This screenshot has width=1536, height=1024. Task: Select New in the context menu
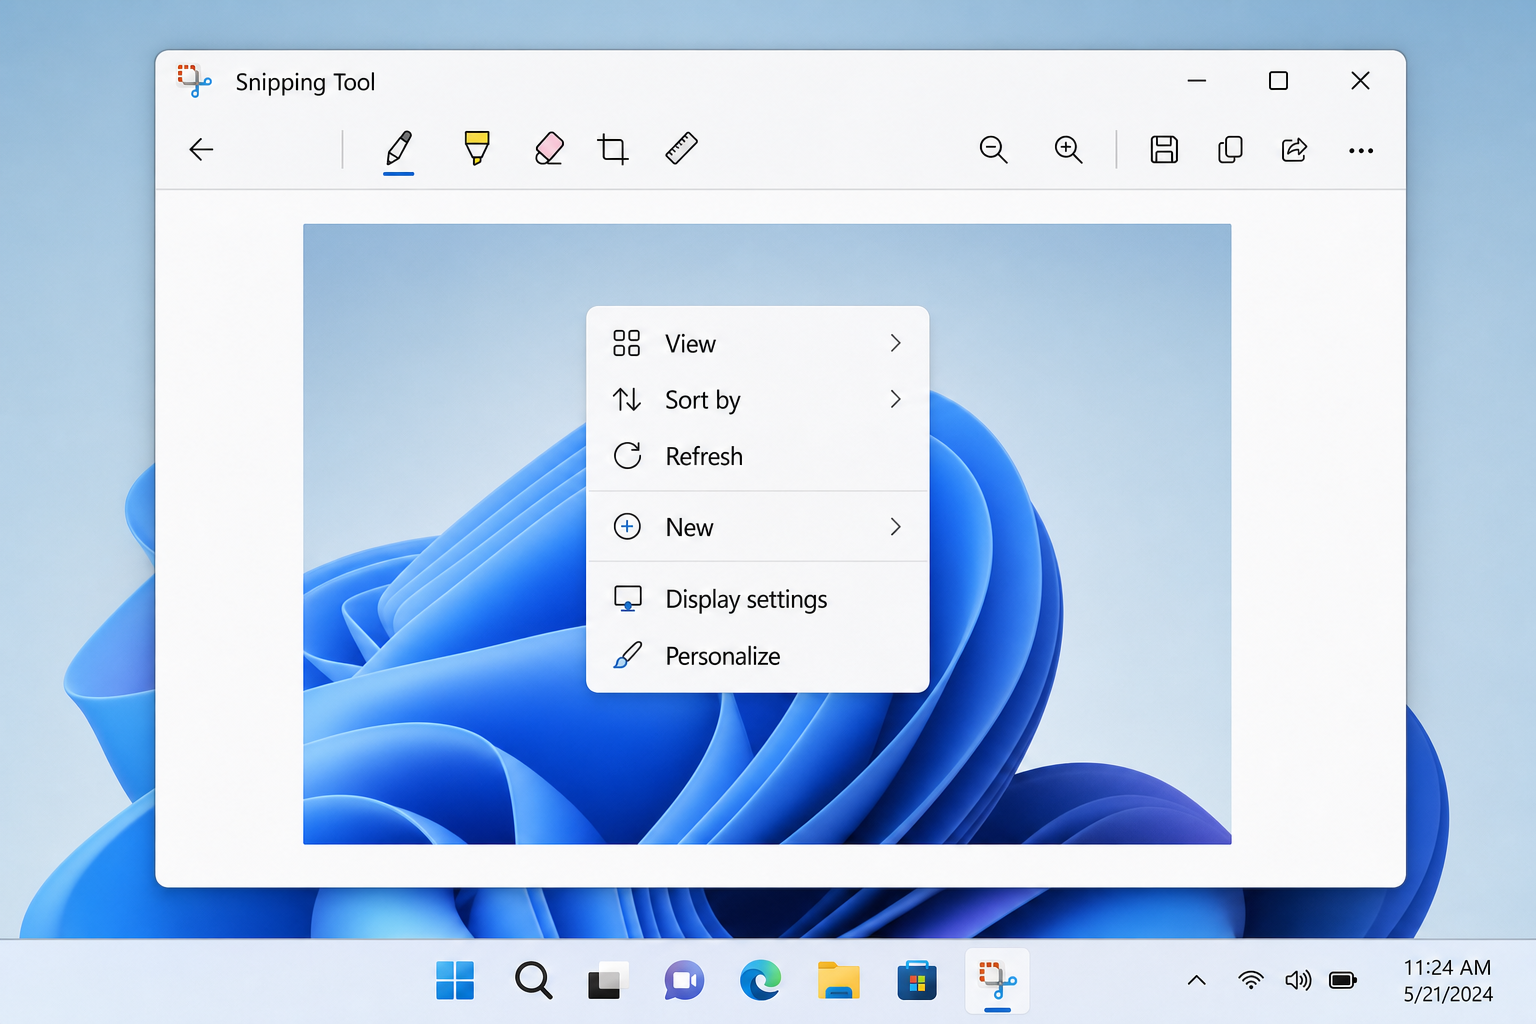click(758, 527)
